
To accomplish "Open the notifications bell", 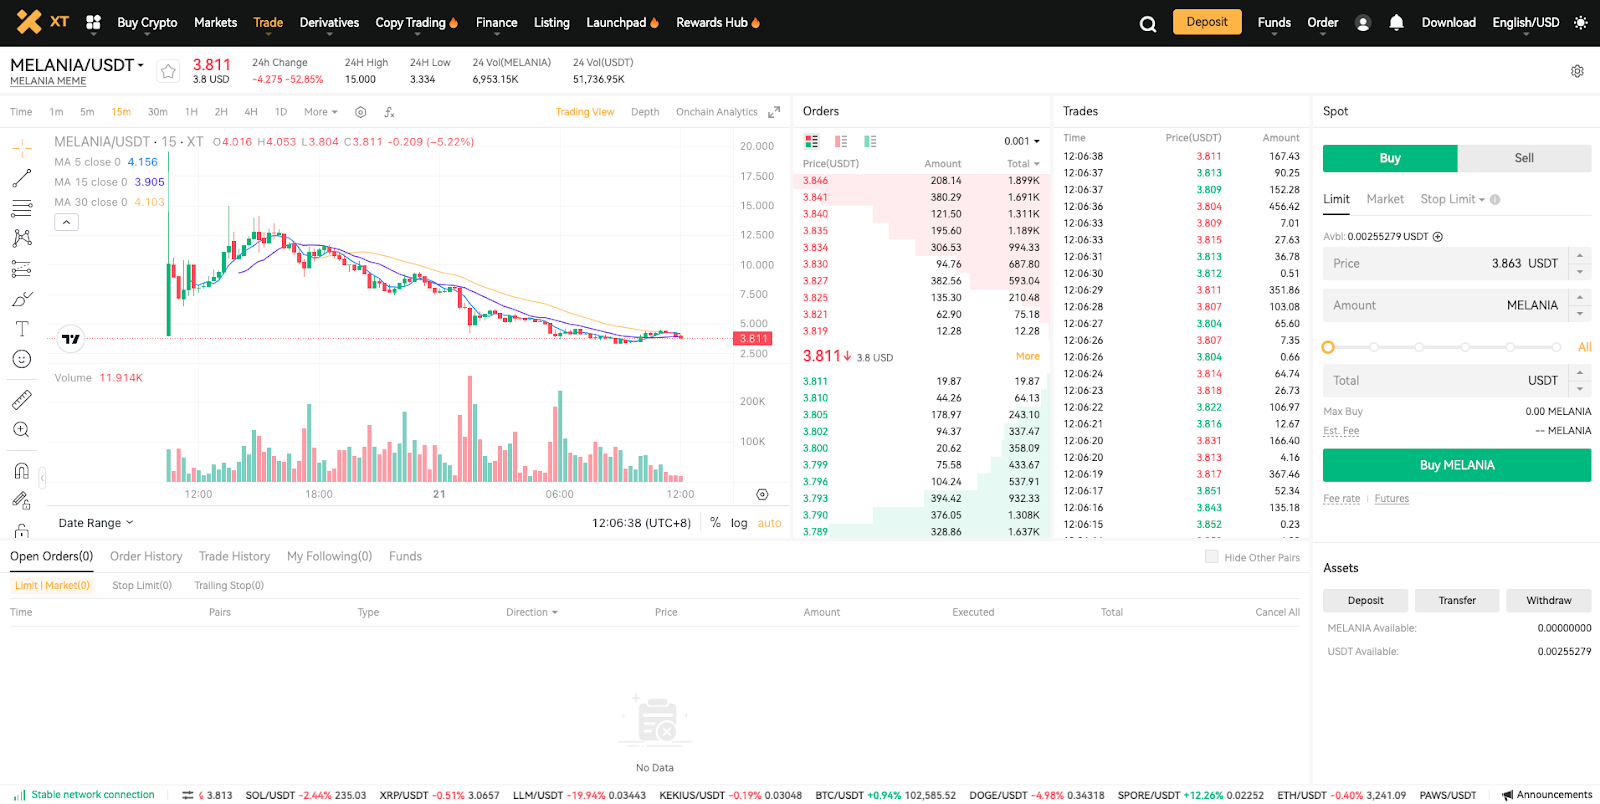I will [x=1396, y=23].
